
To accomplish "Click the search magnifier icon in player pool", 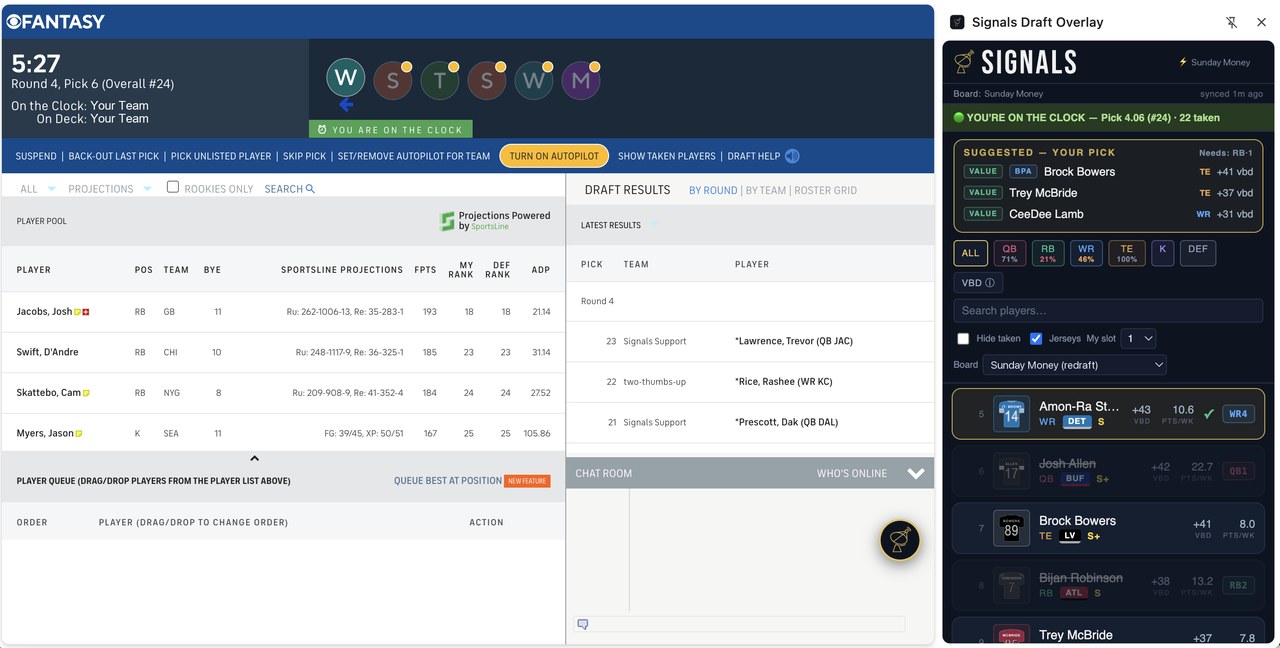I will pos(310,189).
